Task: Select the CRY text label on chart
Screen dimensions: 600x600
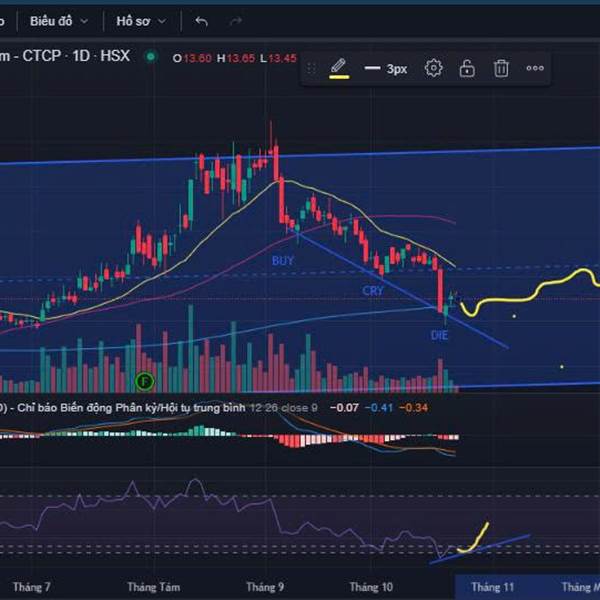Action: click(x=373, y=291)
